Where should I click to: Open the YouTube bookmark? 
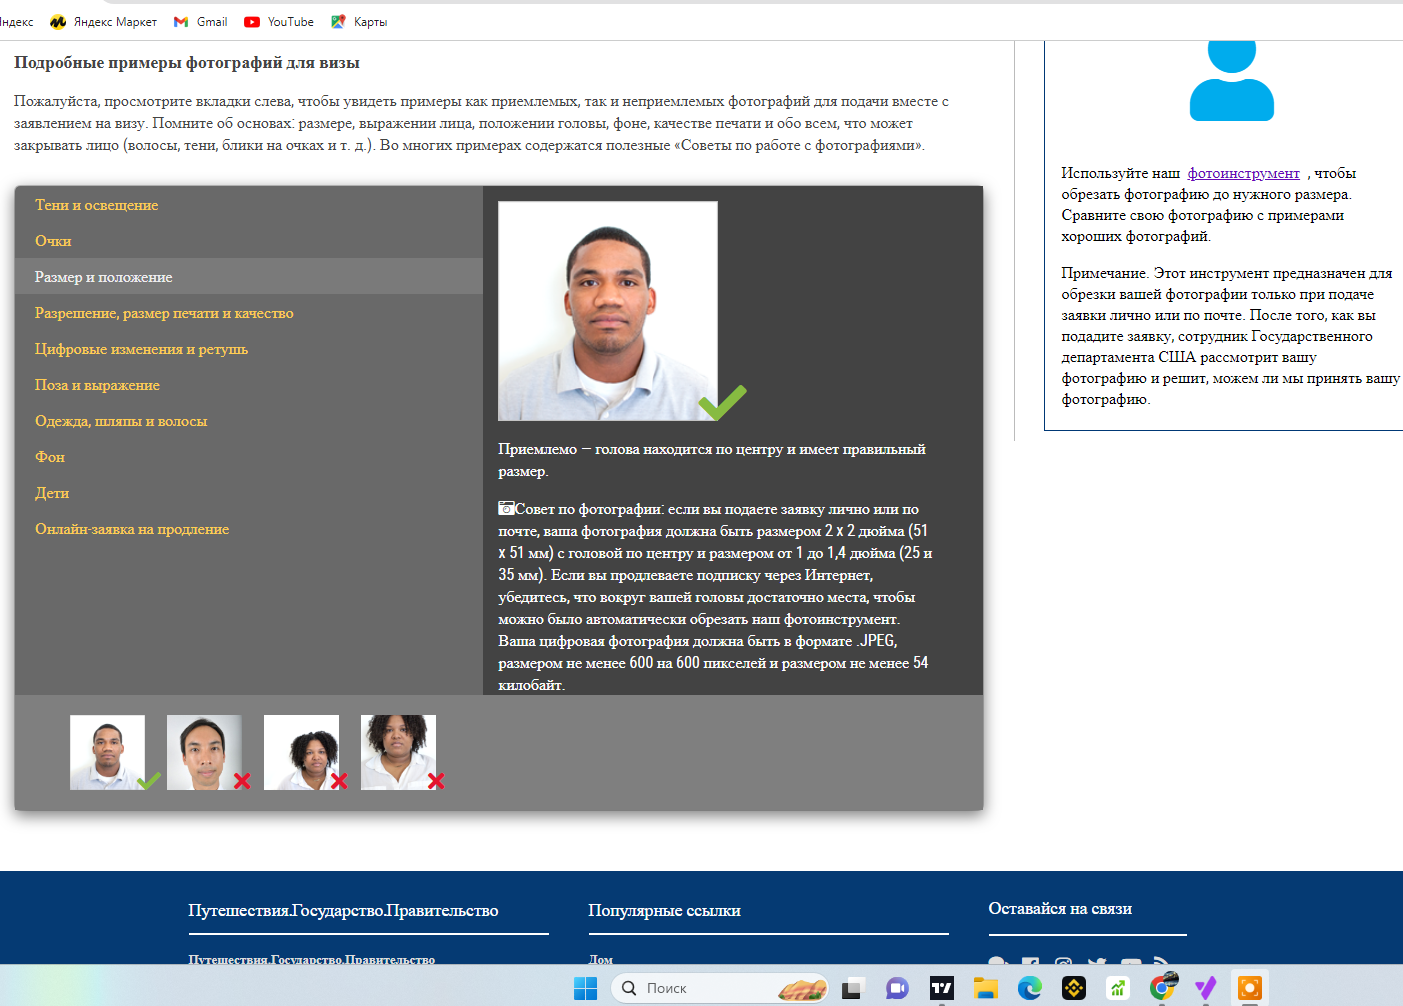[279, 22]
